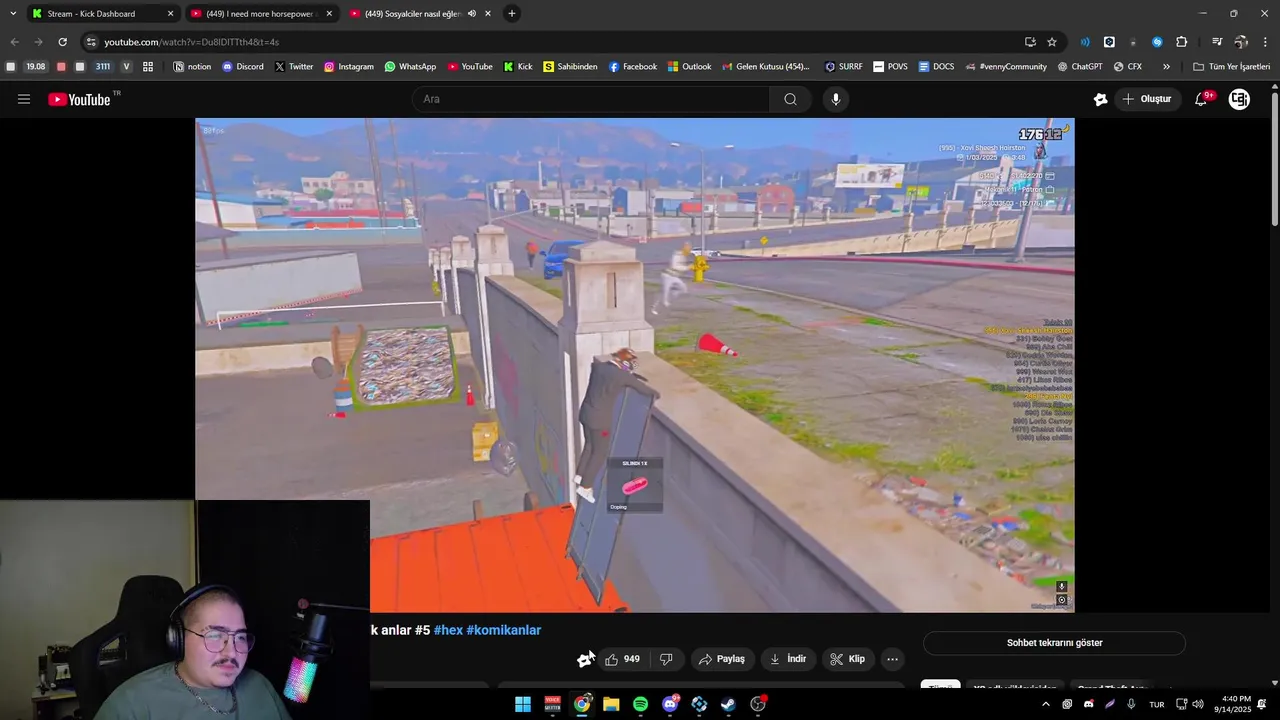This screenshot has height=720, width=1280.
Task: Click the Oluştur create button
Action: pos(1148,99)
